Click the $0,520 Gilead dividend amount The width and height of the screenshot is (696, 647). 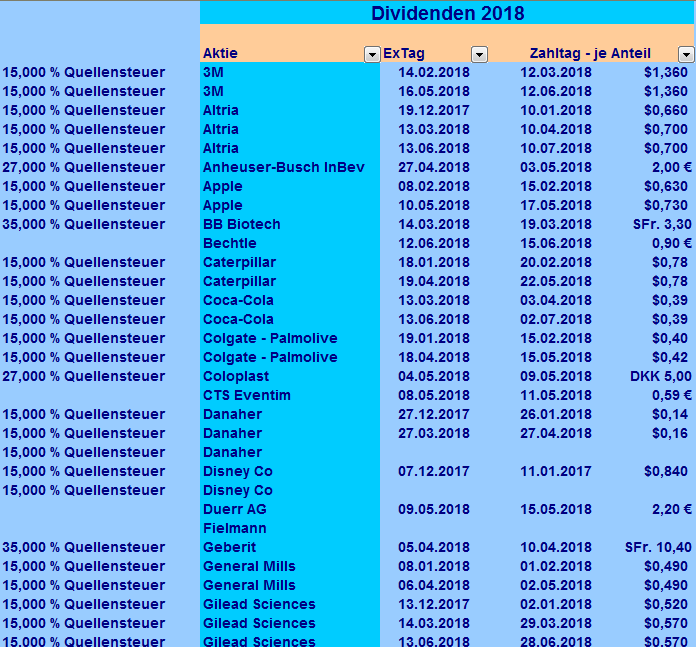tap(666, 604)
